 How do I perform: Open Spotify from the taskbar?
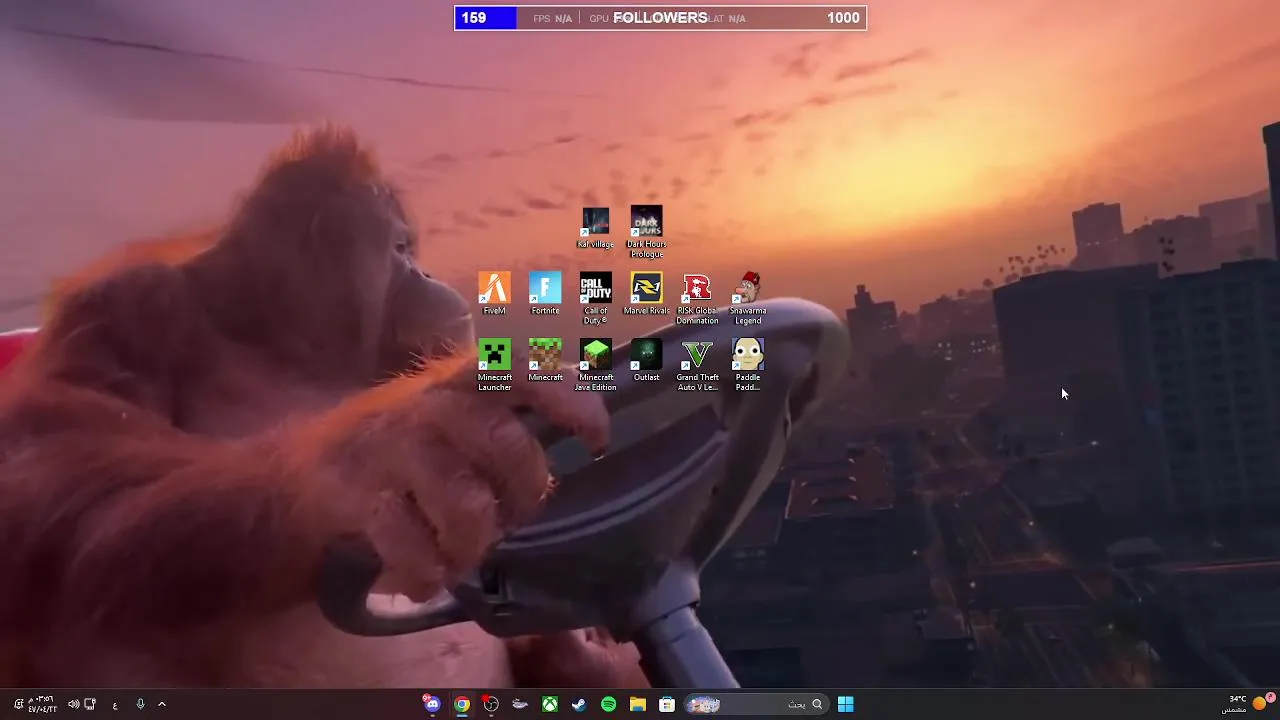(608, 704)
